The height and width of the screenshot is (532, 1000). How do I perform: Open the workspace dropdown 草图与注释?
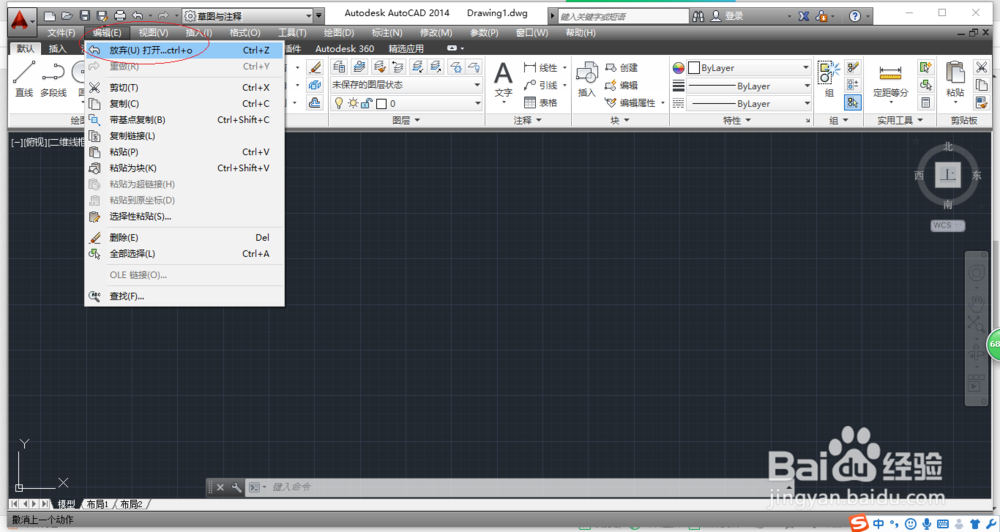(x=248, y=16)
